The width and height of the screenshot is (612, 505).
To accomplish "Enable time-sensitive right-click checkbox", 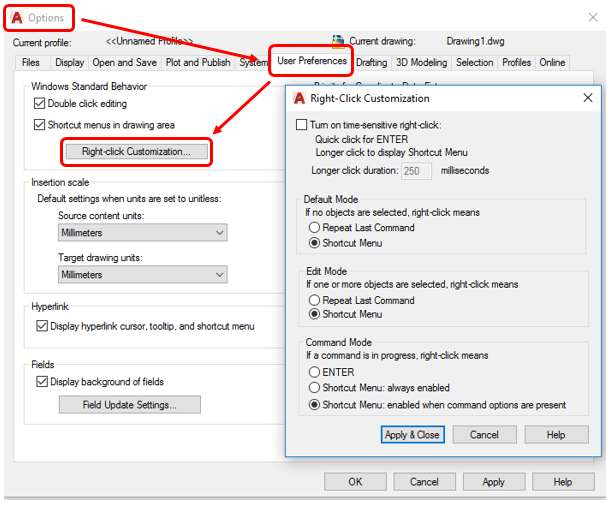I will 303,125.
